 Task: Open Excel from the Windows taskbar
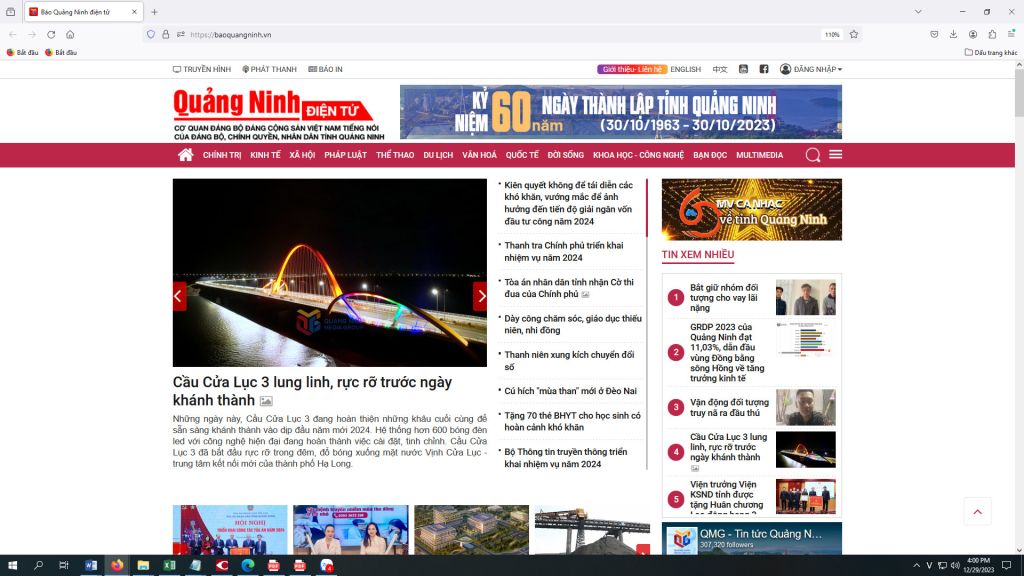[x=169, y=566]
